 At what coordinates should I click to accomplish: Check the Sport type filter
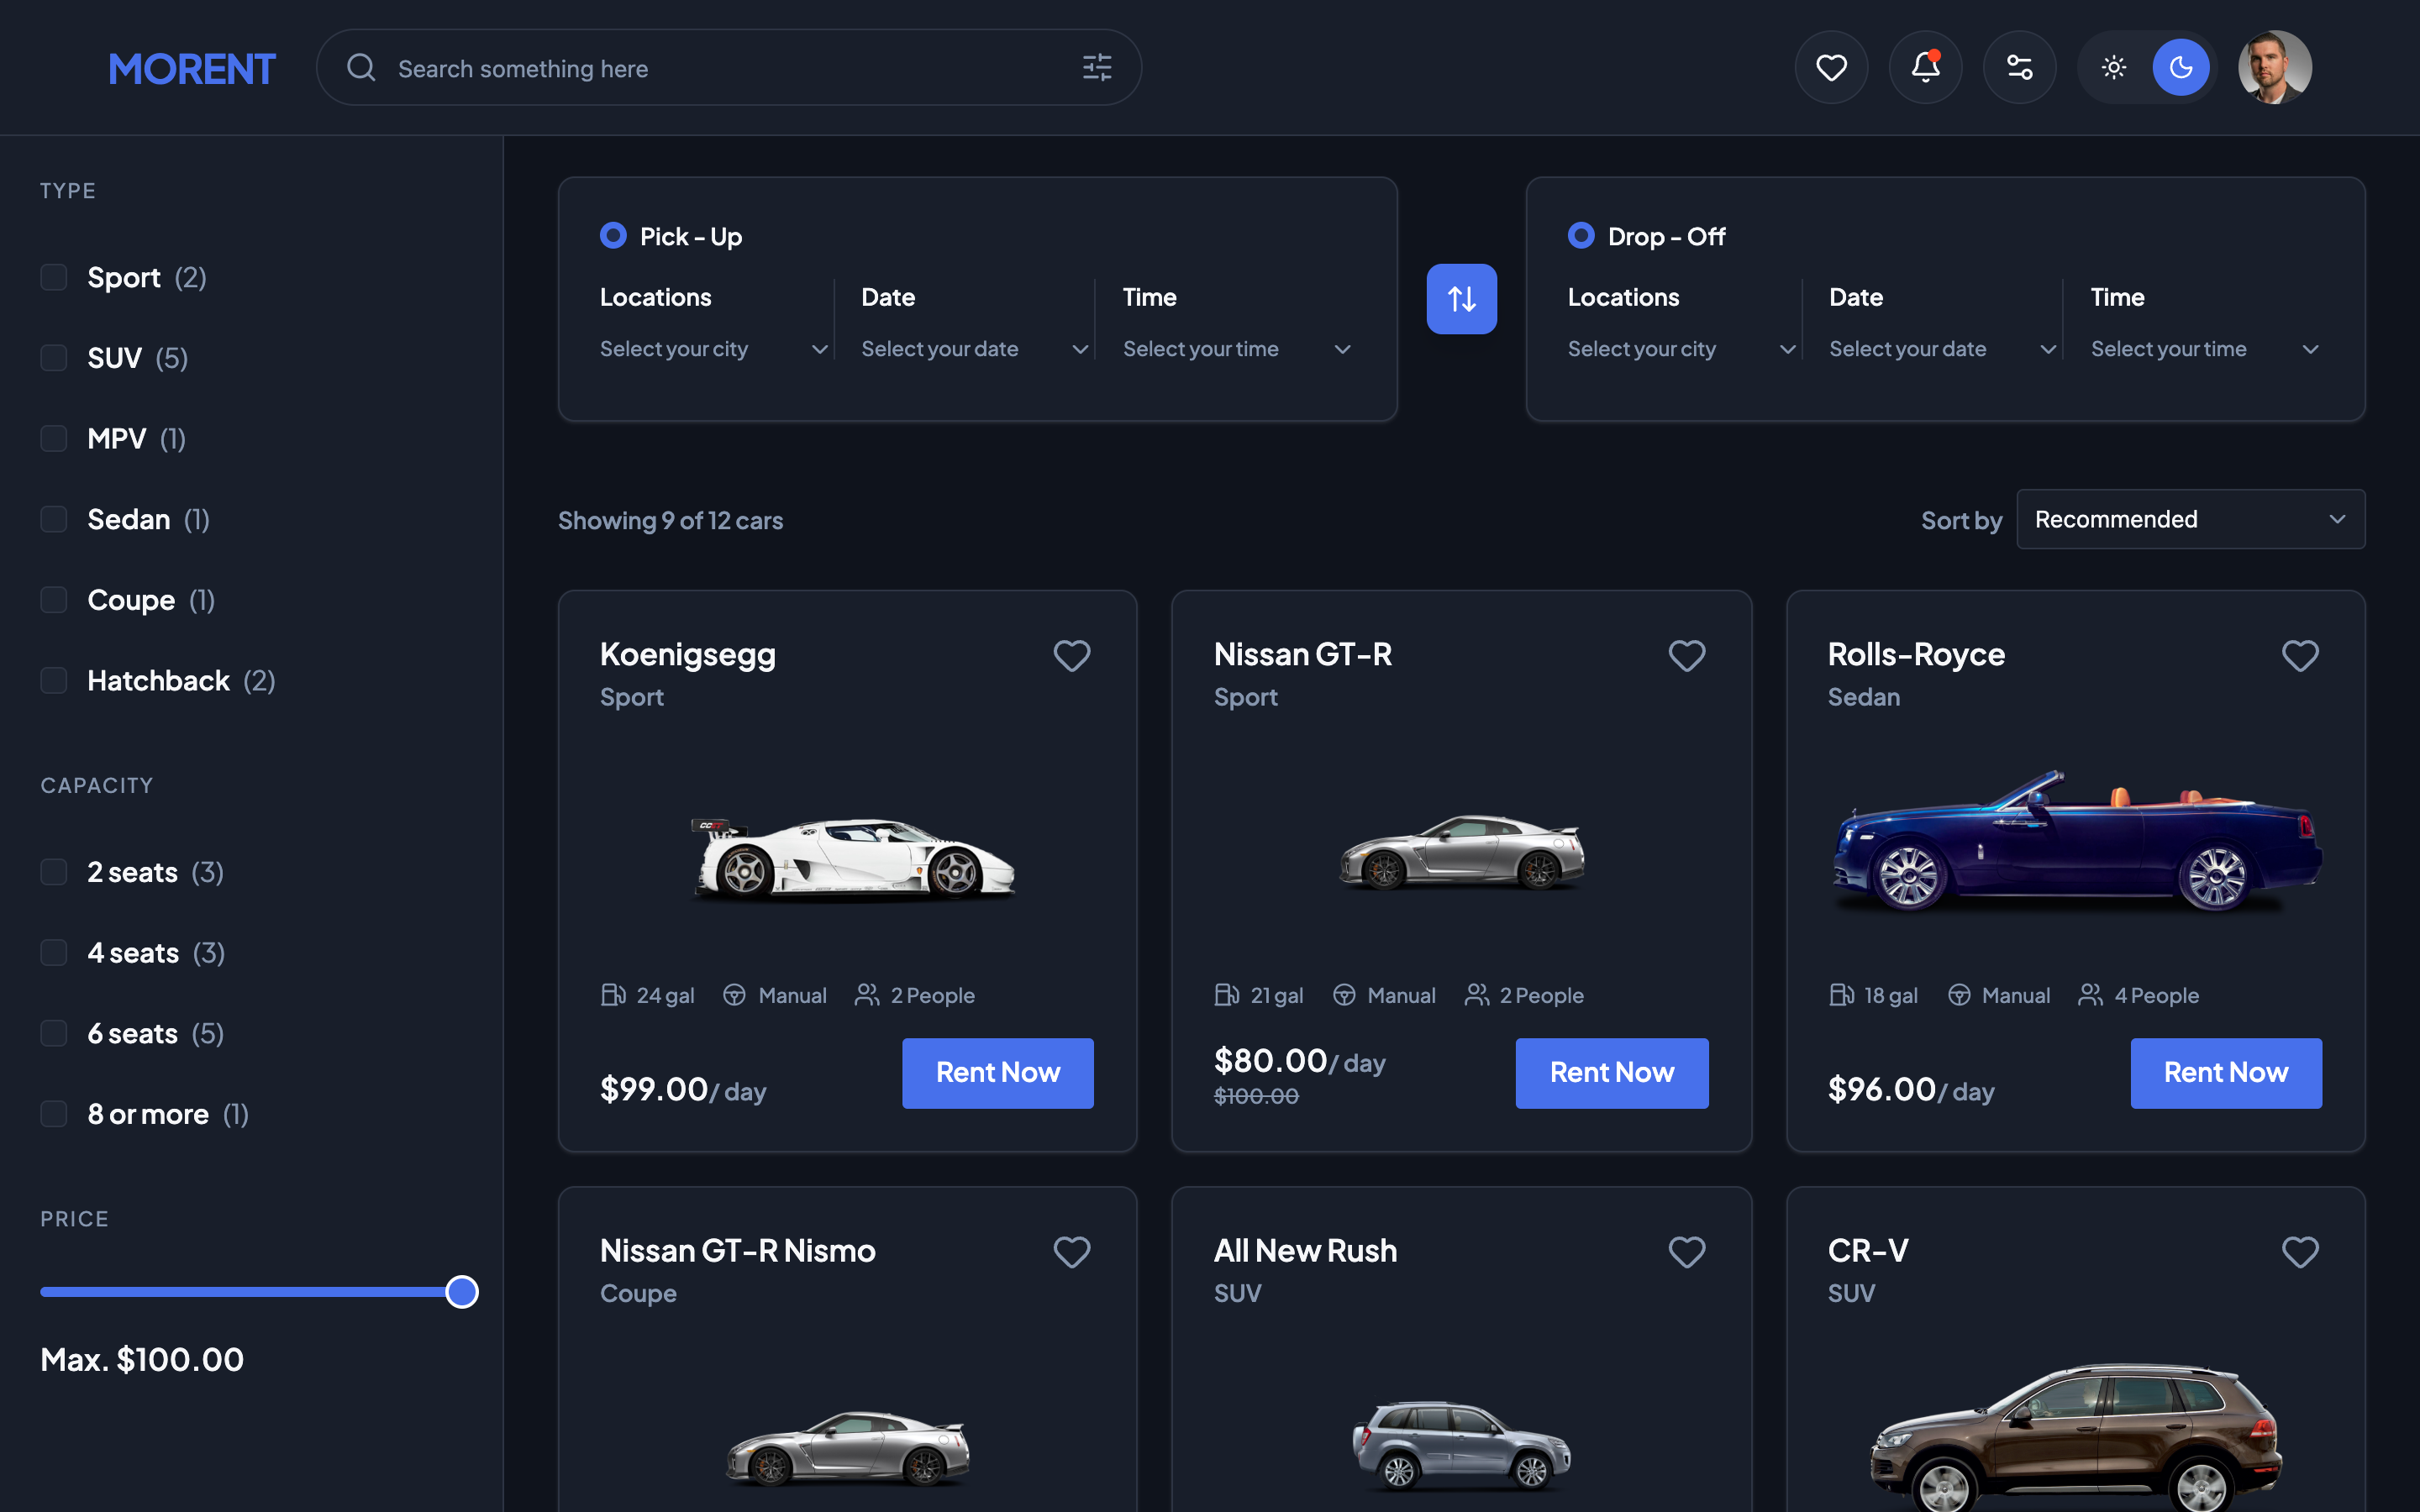(x=53, y=277)
